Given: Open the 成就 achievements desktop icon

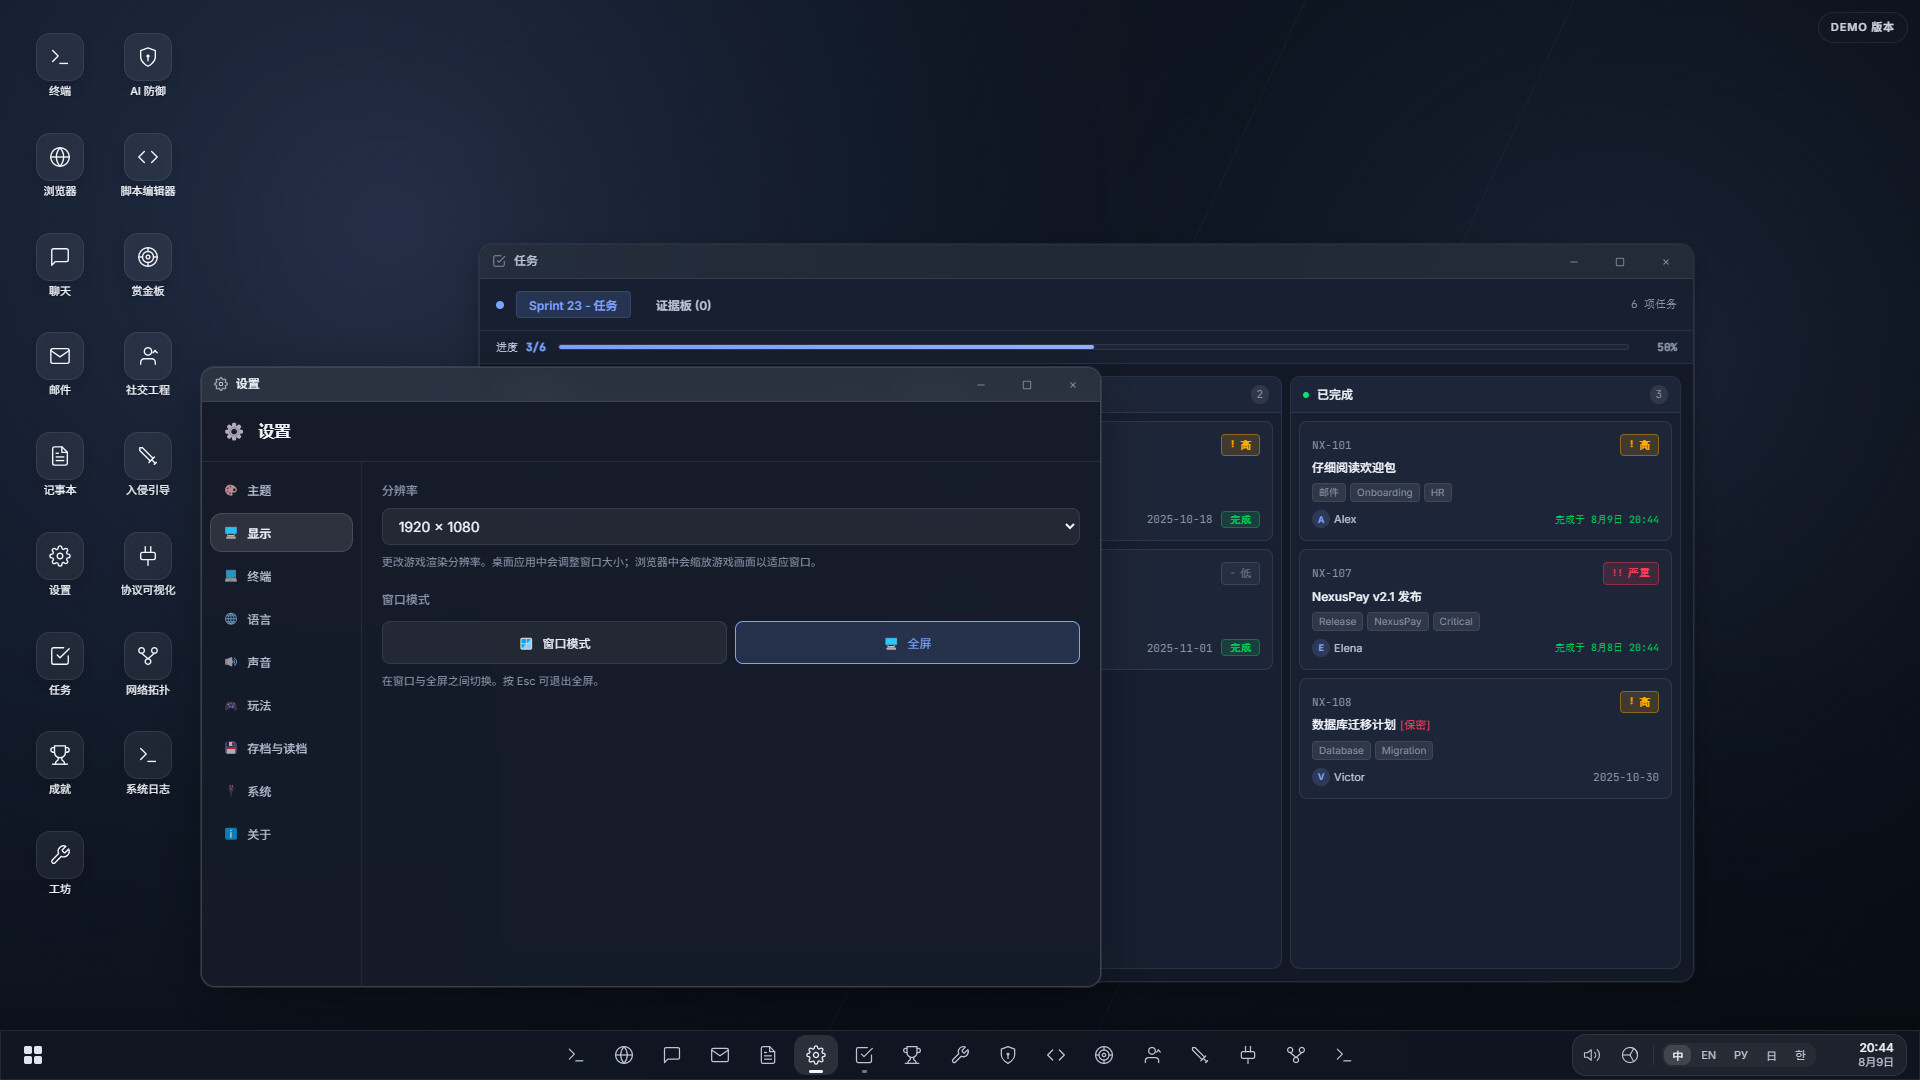Looking at the screenshot, I should (60, 764).
